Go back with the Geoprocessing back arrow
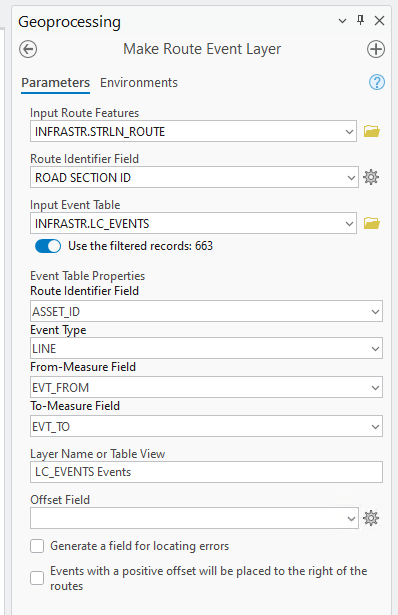 click(28, 49)
